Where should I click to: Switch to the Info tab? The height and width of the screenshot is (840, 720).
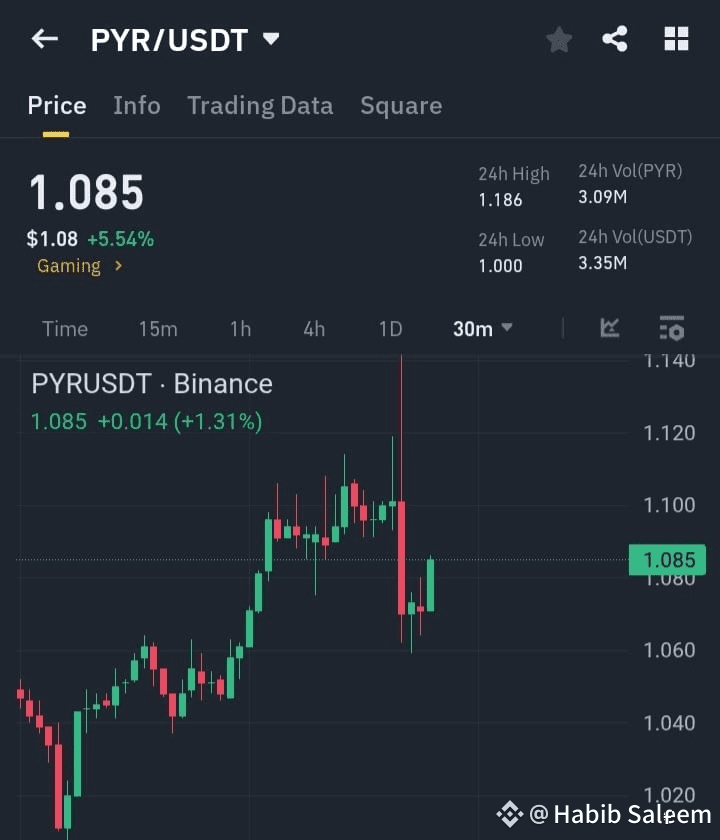pyautogui.click(x=137, y=106)
